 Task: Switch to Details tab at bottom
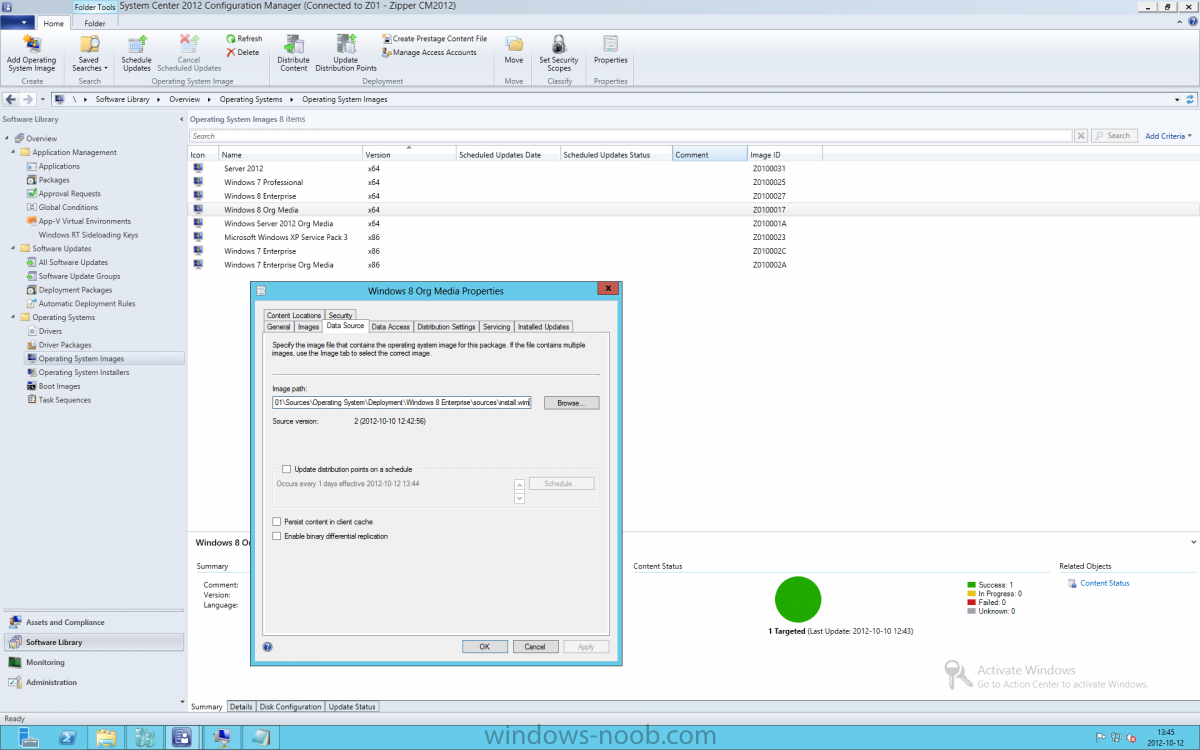click(x=241, y=707)
